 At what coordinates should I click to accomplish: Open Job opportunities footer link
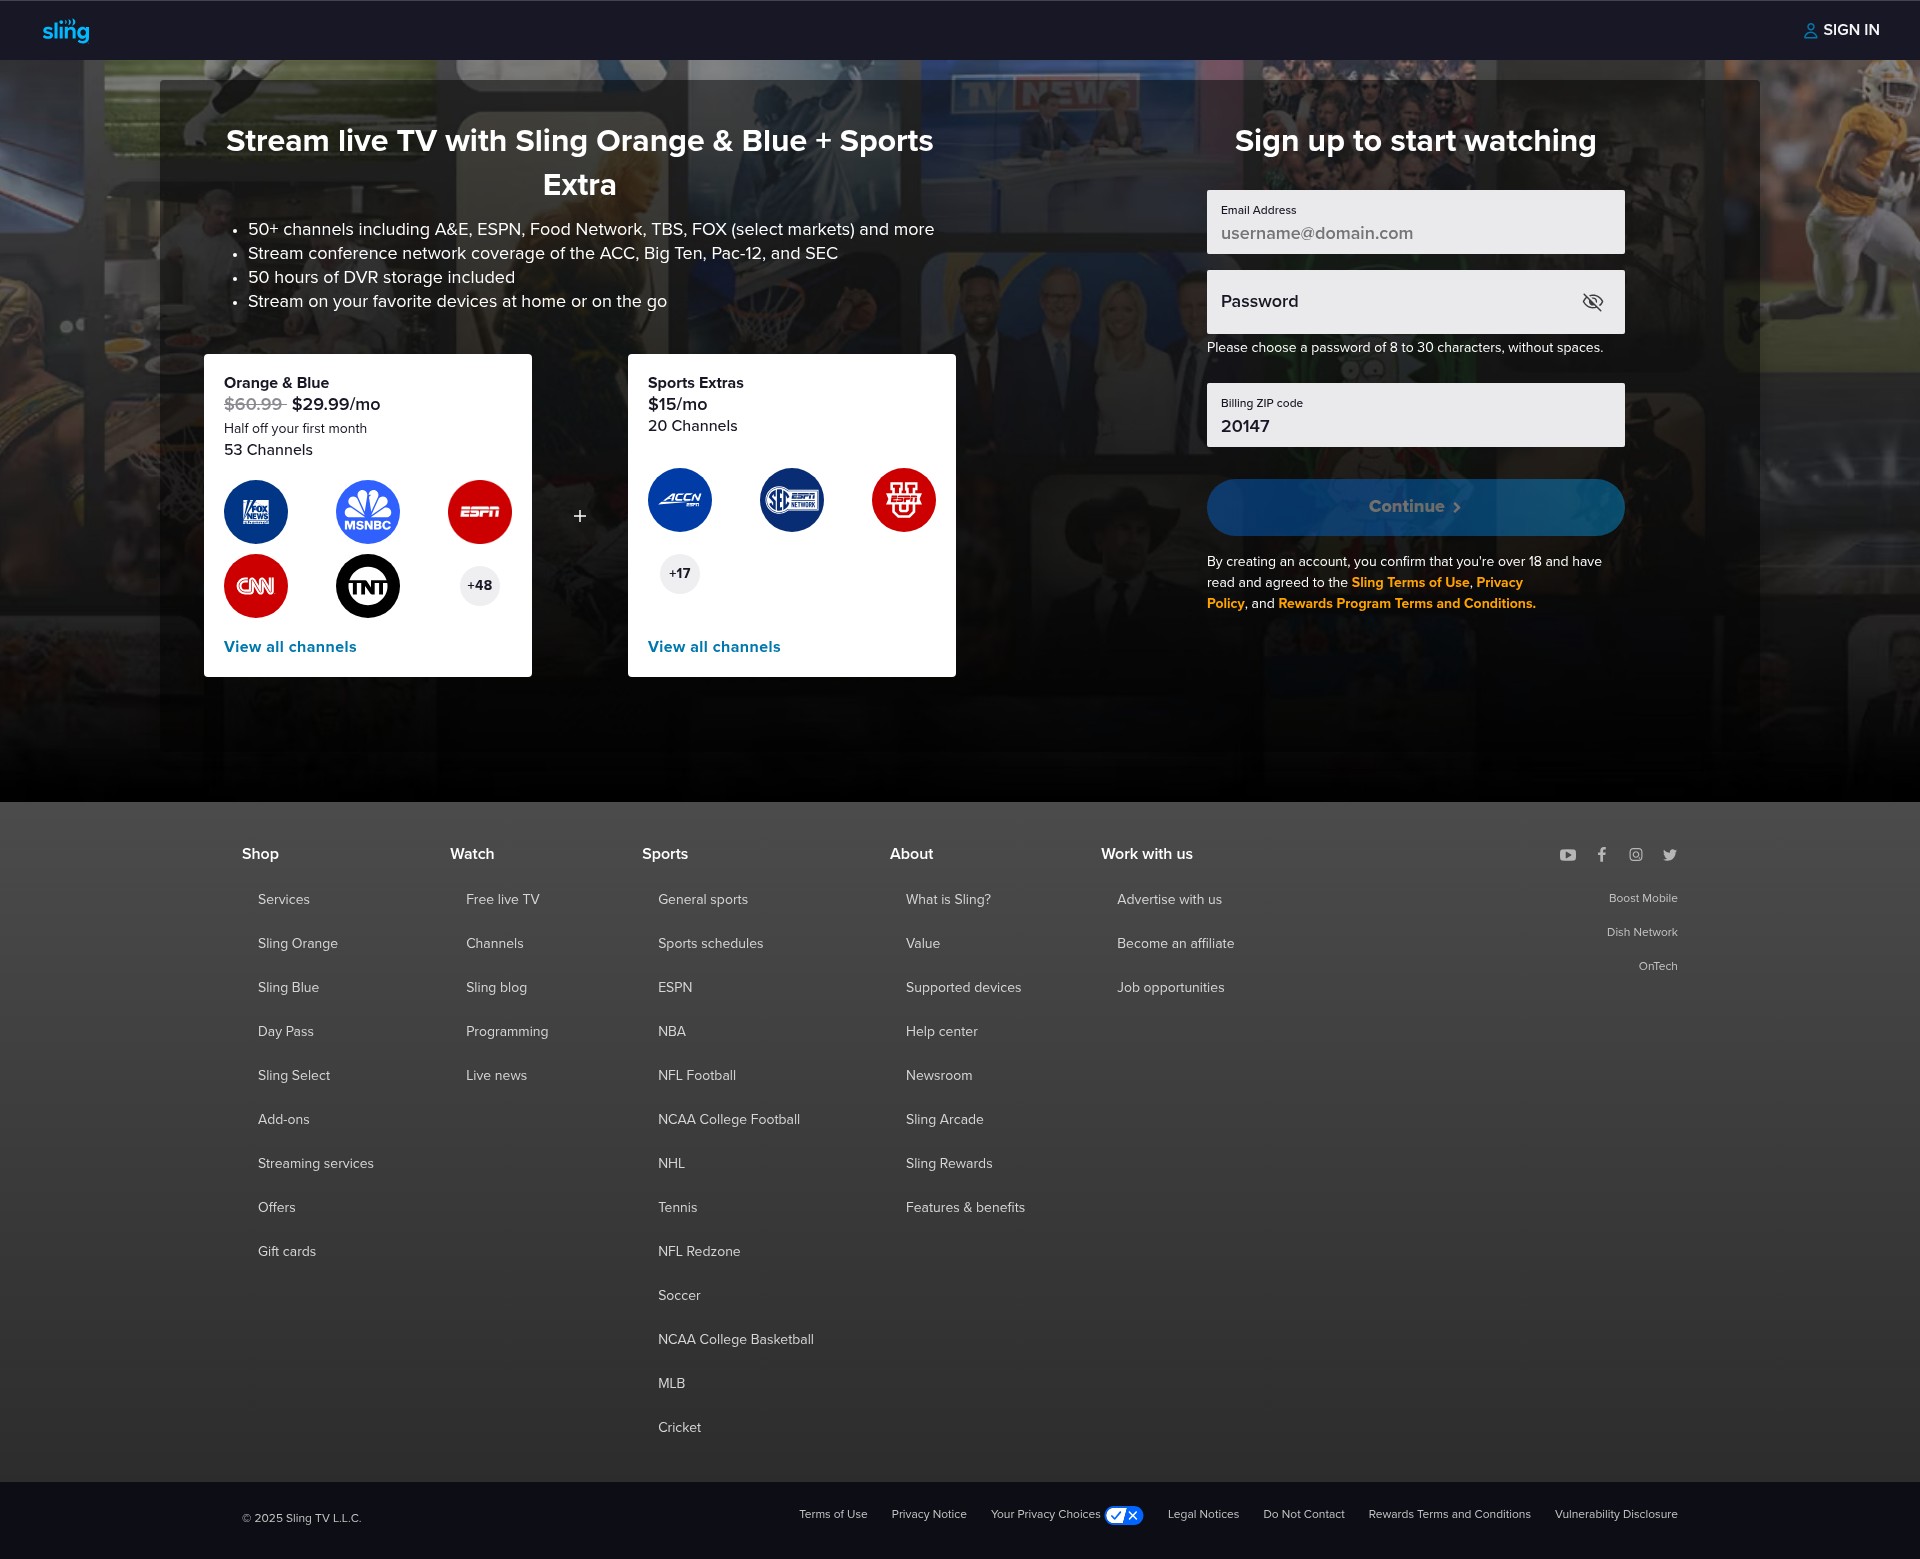coord(1170,987)
